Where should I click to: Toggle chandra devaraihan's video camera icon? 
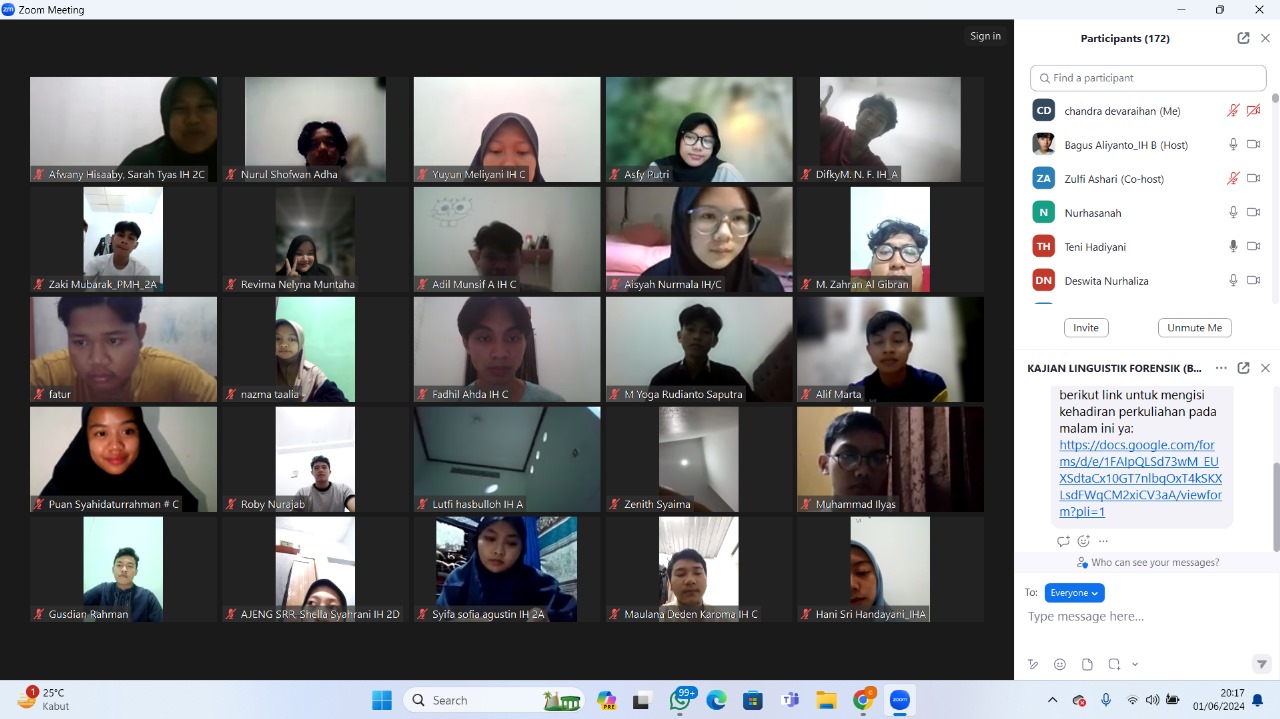1253,111
